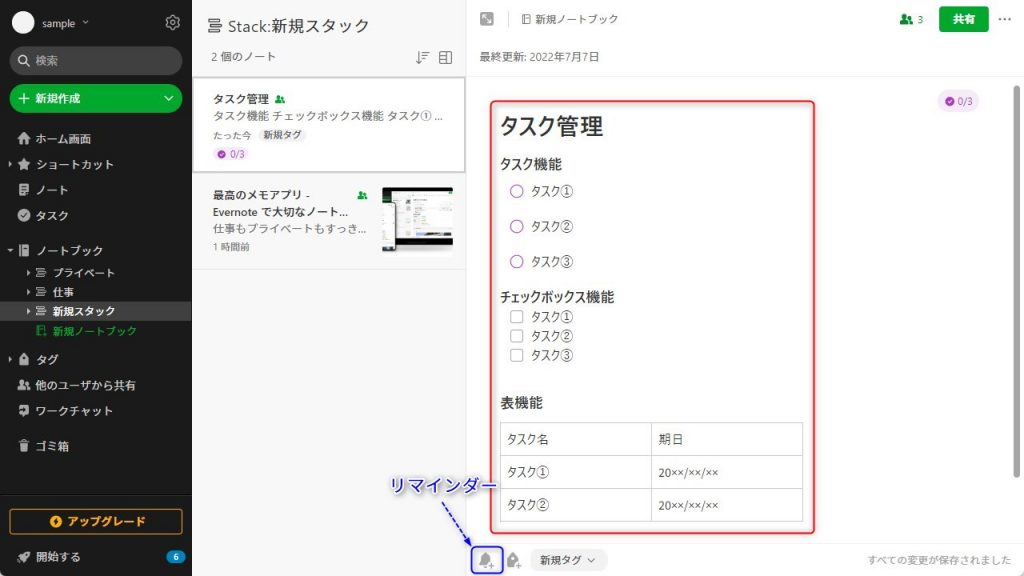
Task: Open the settings gear icon
Action: (172, 22)
